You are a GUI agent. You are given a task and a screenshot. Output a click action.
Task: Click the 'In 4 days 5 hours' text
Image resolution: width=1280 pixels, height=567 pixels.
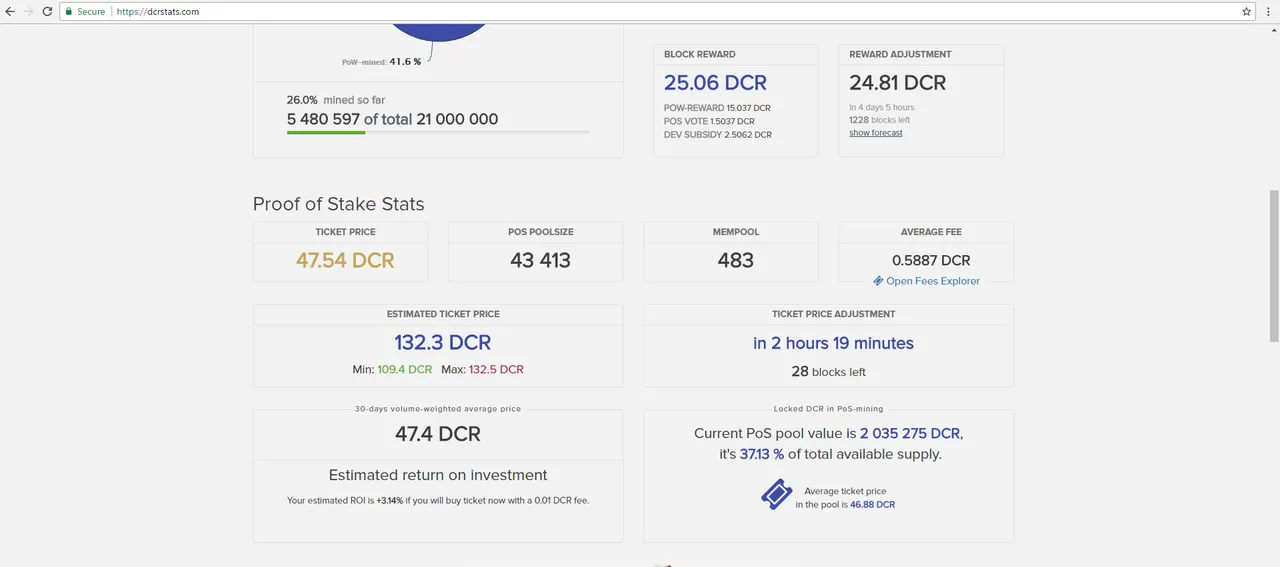[x=882, y=107]
